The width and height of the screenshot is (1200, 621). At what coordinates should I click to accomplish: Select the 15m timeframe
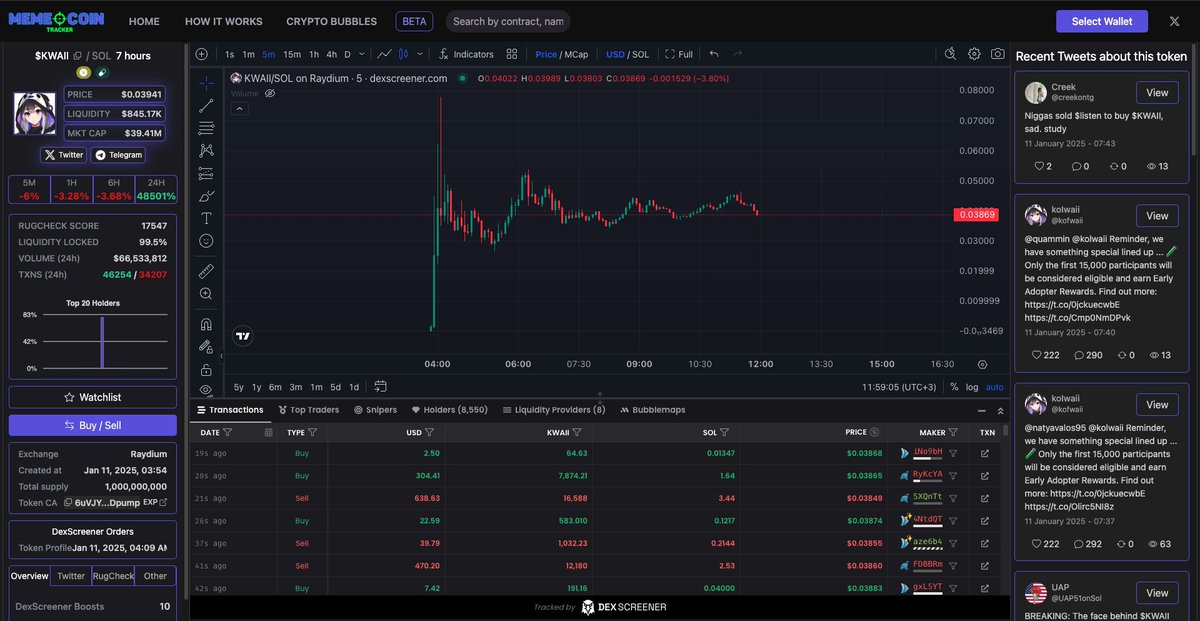tap(292, 54)
